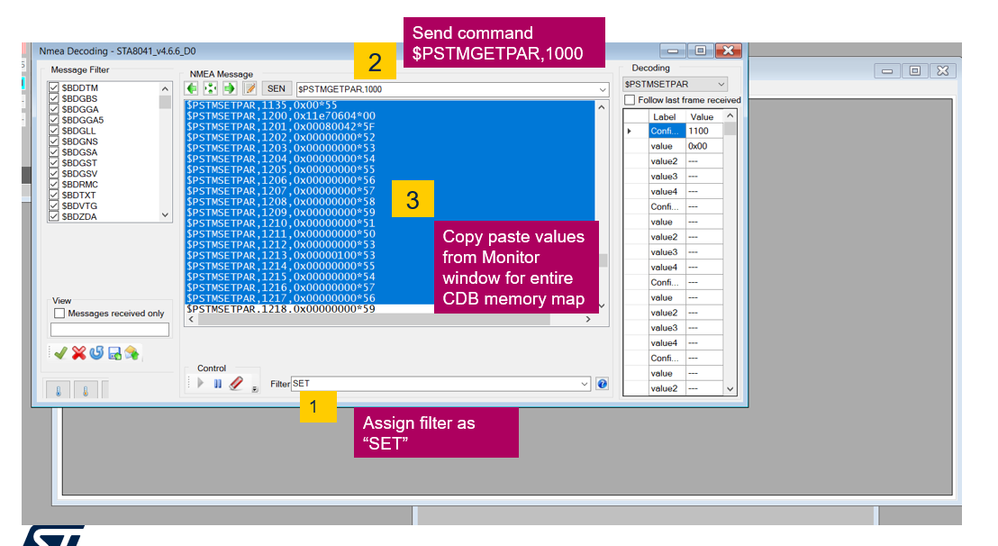This screenshot has width=998, height=546.
Task: Click the load filter envelope icon
Action: coord(132,353)
